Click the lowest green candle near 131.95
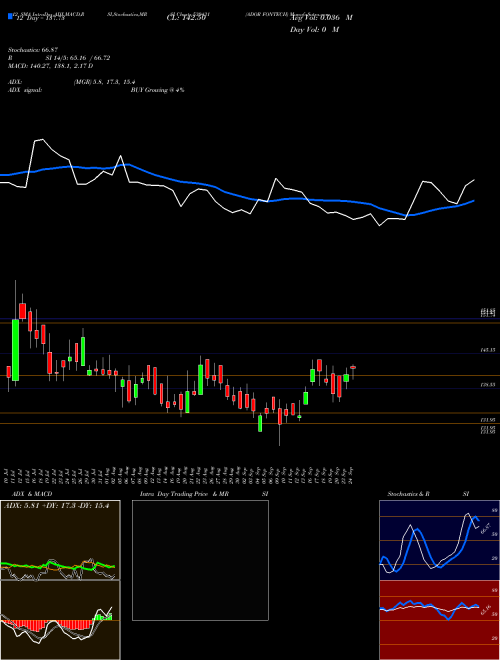This screenshot has width=500, height=660. 260,423
